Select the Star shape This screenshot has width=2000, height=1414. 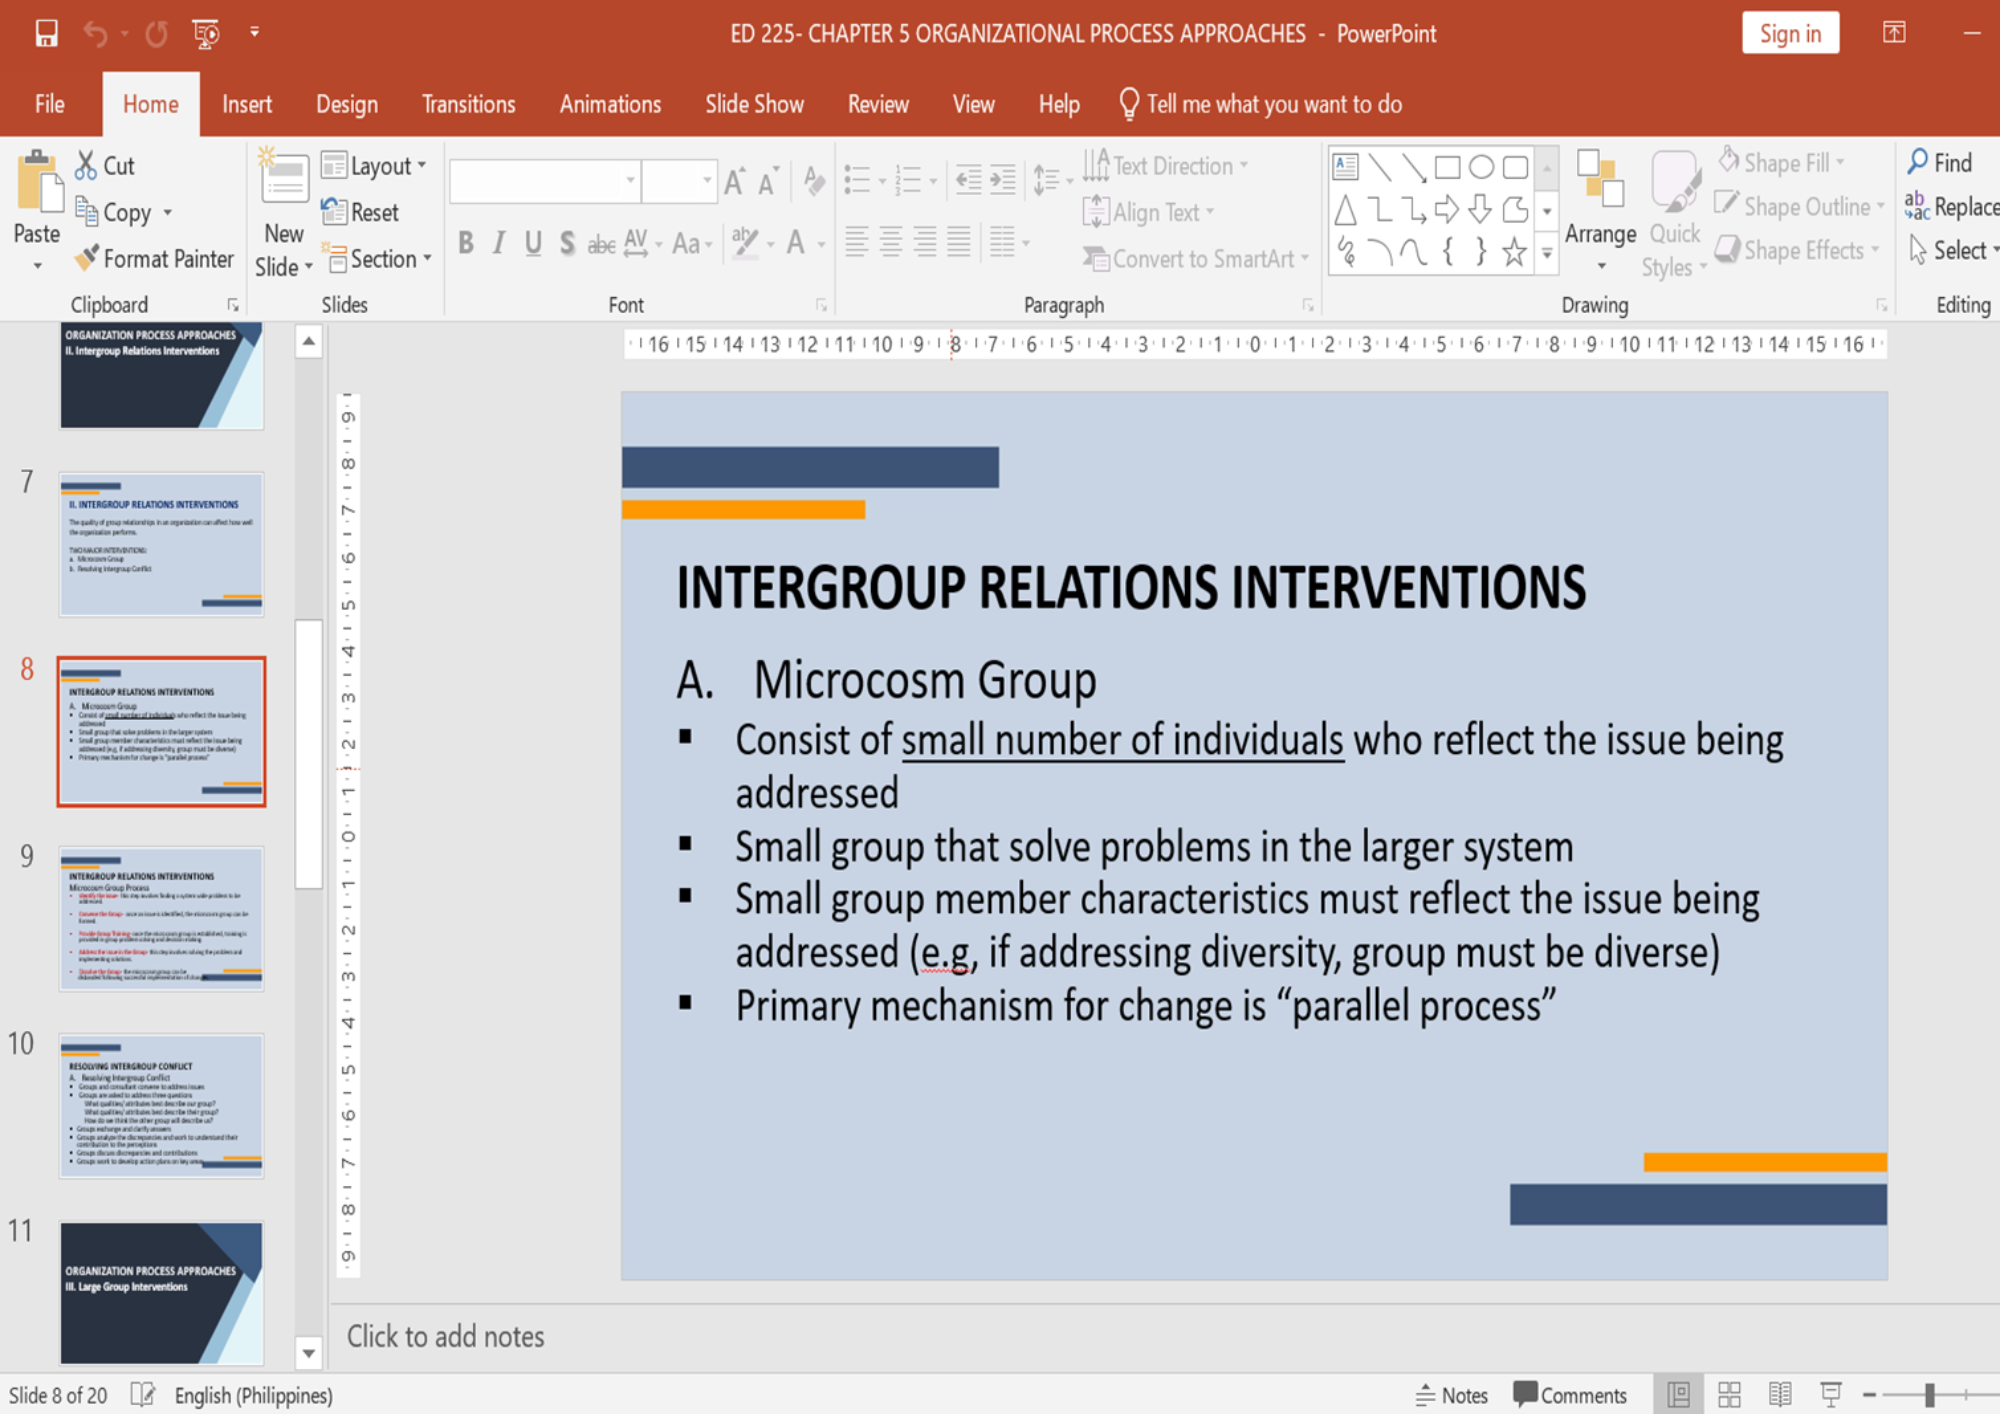pyautogui.click(x=1515, y=252)
